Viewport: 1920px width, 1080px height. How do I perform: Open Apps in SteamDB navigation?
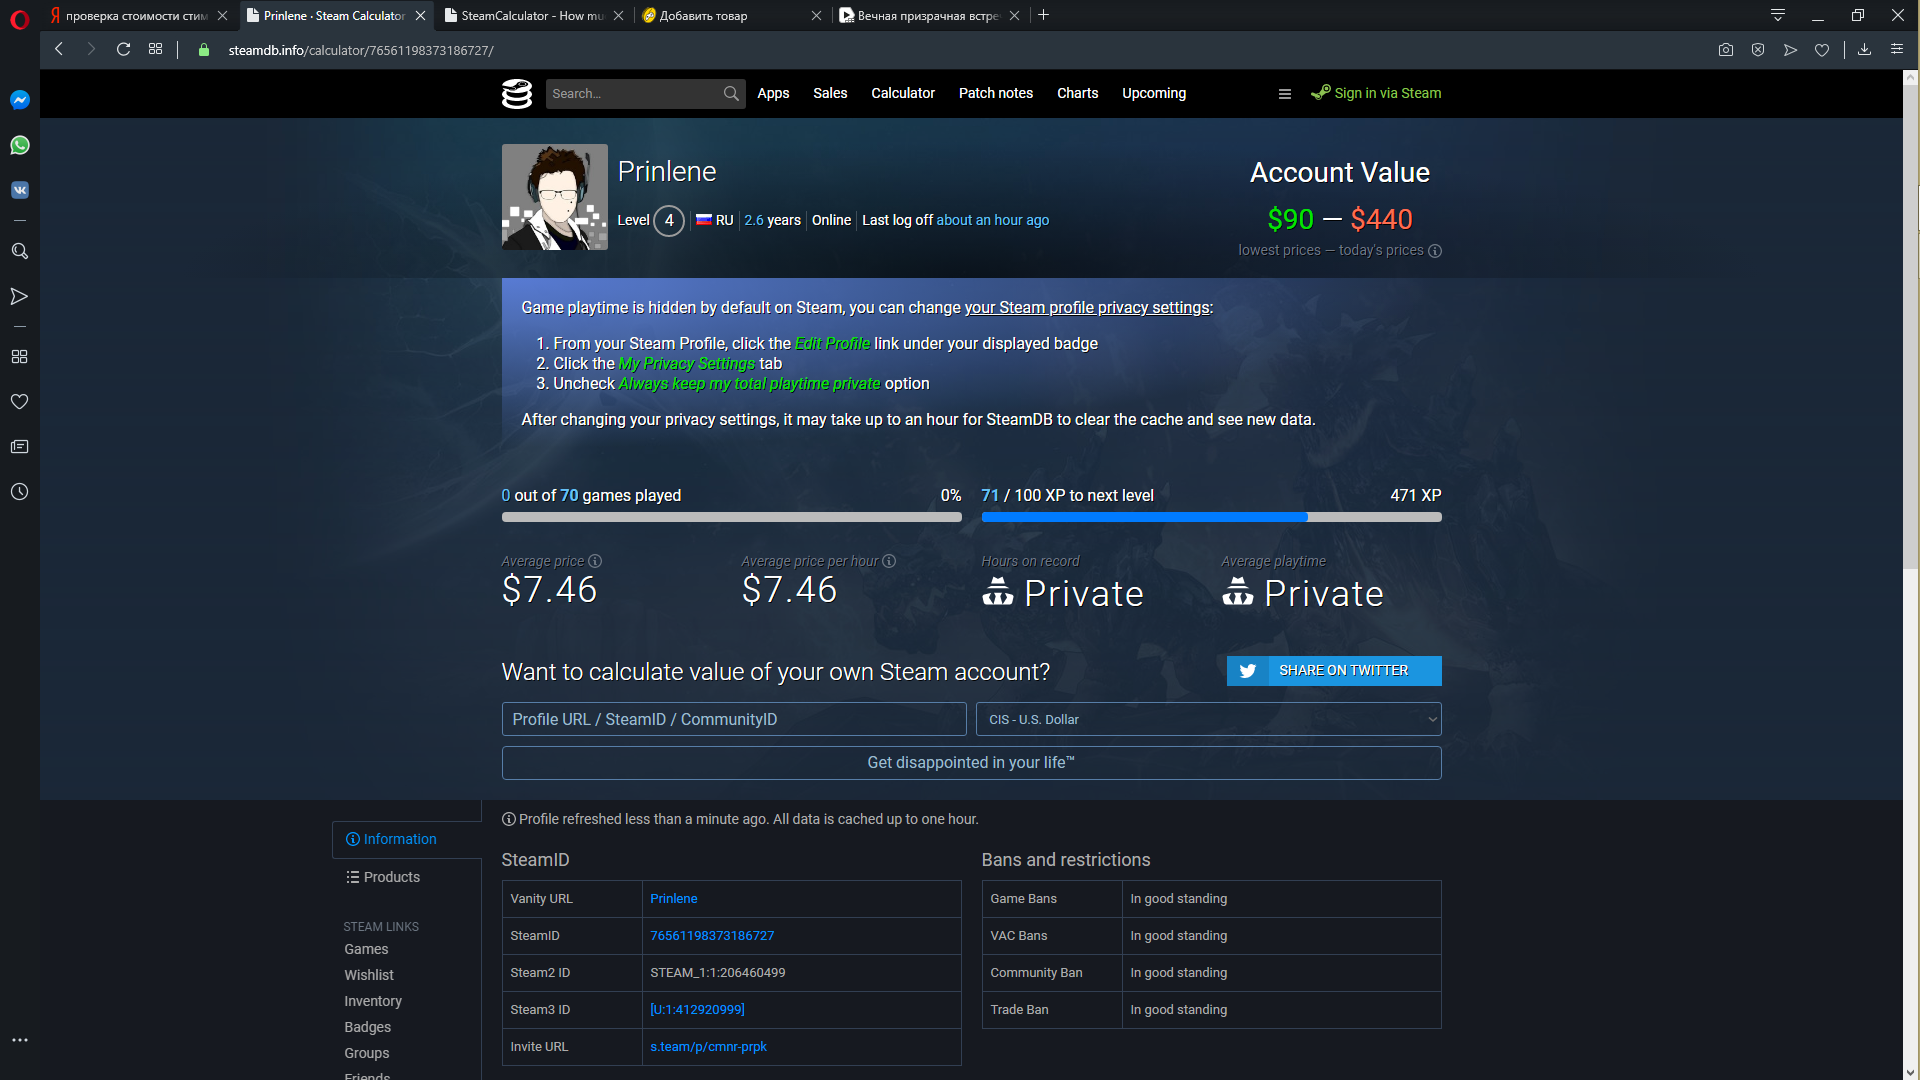coord(773,93)
